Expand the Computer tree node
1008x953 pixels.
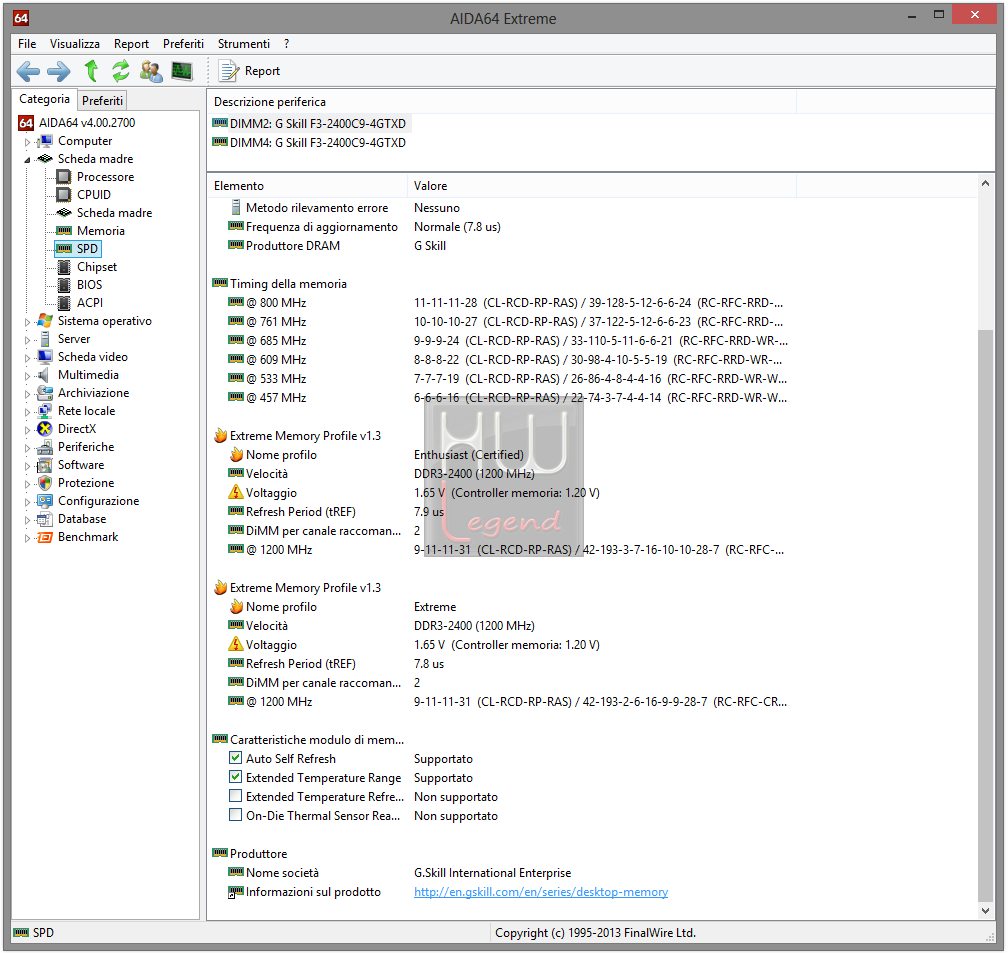[27, 141]
